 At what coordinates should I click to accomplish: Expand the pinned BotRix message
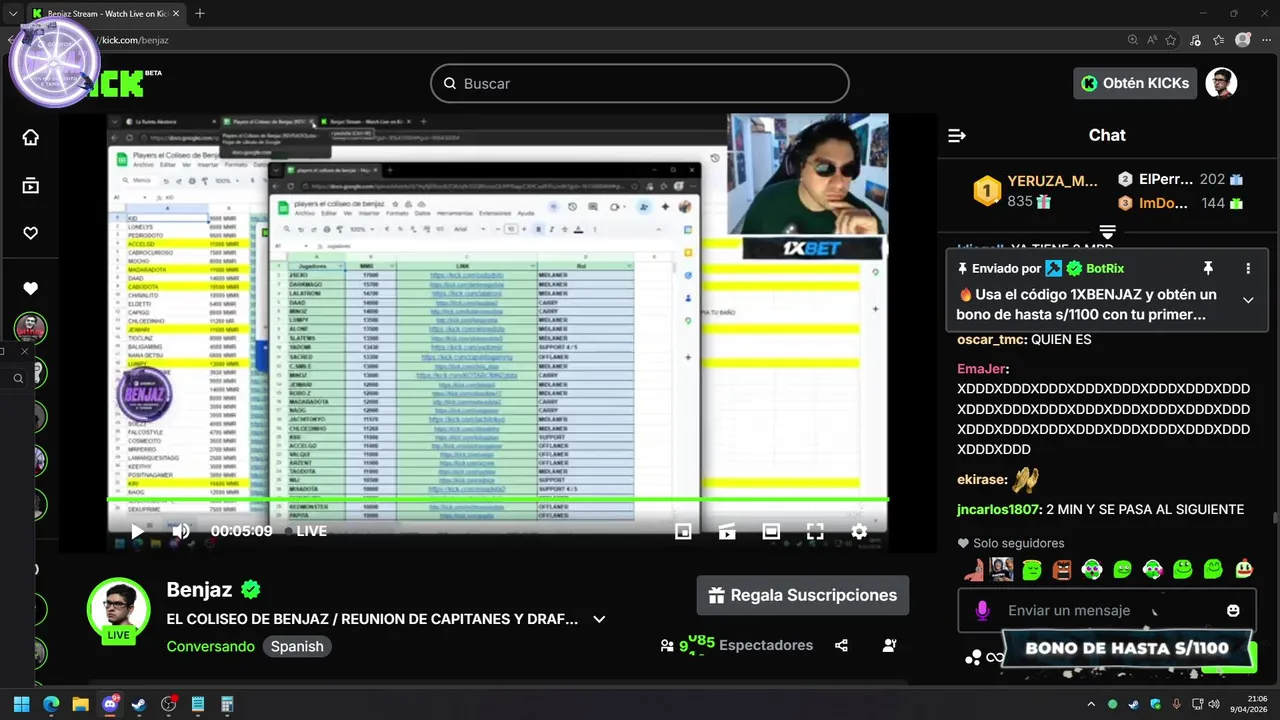click(1248, 300)
